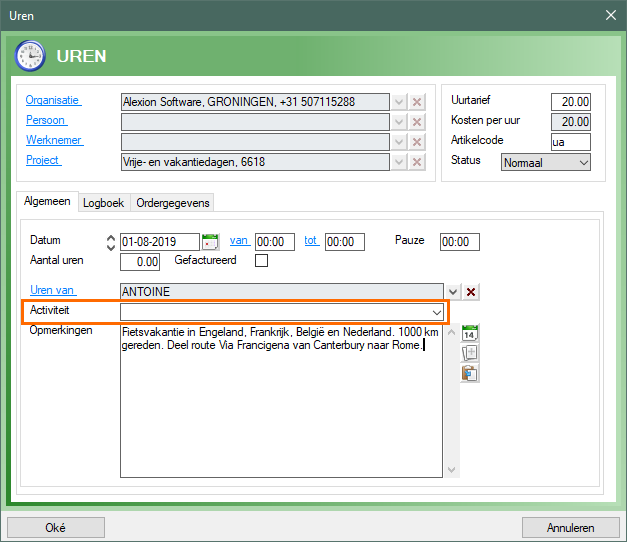Click the ANTOINE Uren van field
The height and width of the screenshot is (542, 627).
pyautogui.click(x=282, y=292)
